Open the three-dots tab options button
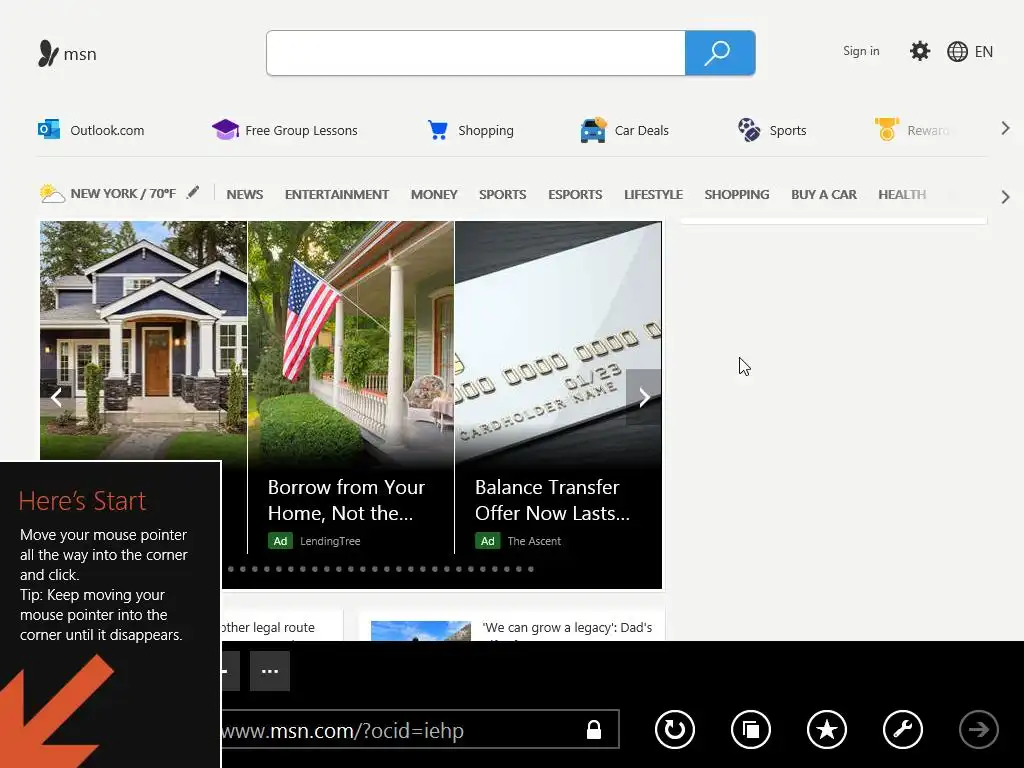The image size is (1024, 768). pyautogui.click(x=270, y=671)
